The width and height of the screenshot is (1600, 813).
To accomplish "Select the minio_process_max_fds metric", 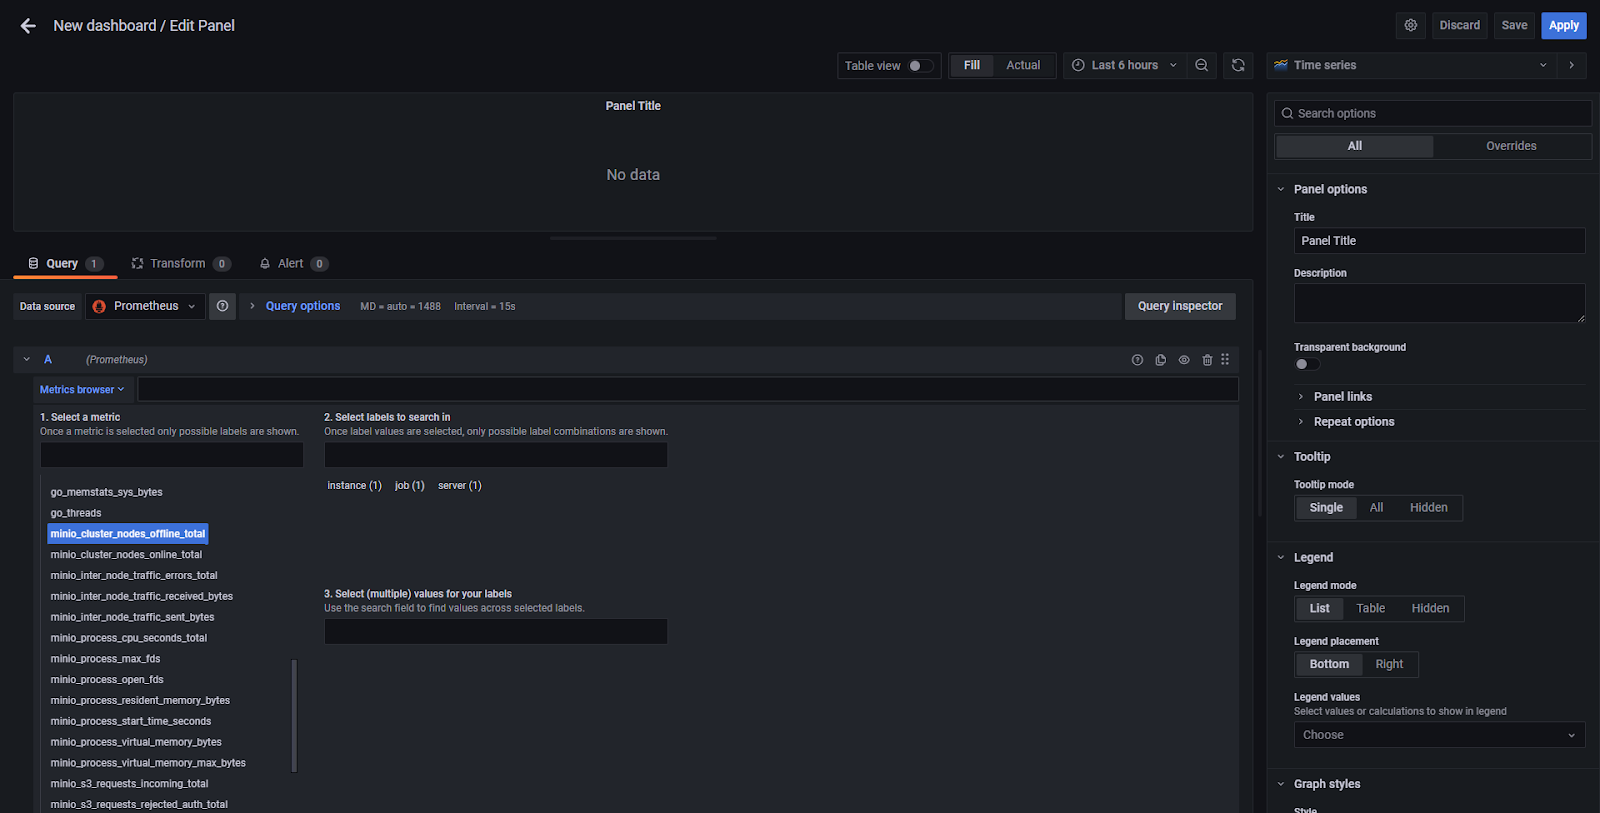I will click(105, 659).
